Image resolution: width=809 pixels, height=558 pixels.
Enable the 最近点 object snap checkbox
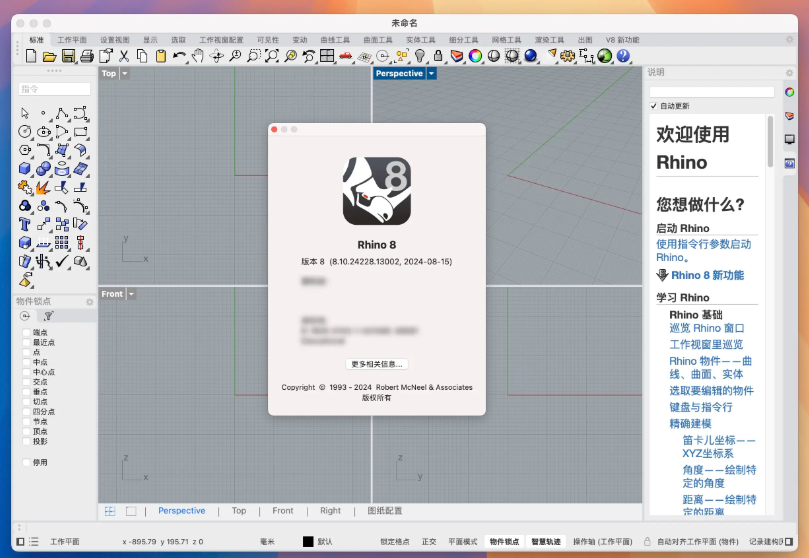click(26, 342)
